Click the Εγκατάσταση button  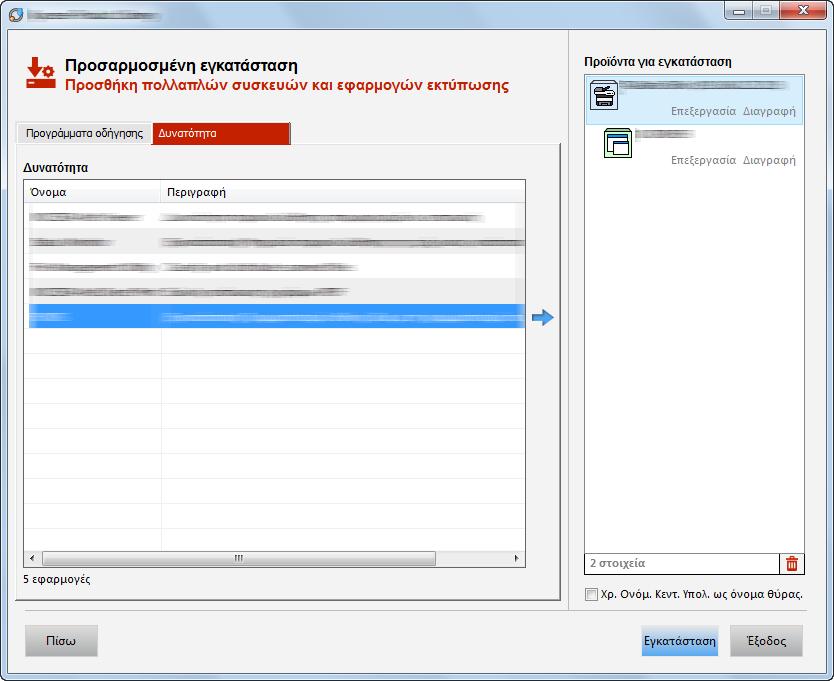(x=680, y=641)
